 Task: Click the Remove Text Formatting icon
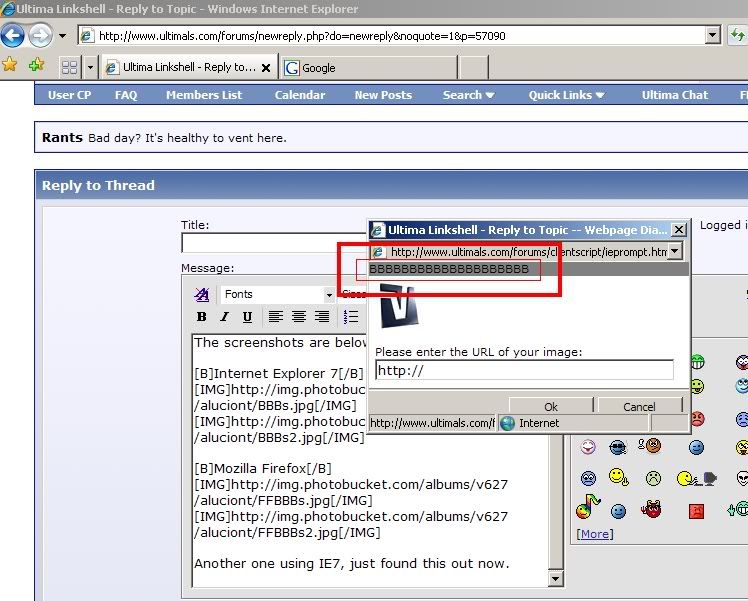point(202,294)
